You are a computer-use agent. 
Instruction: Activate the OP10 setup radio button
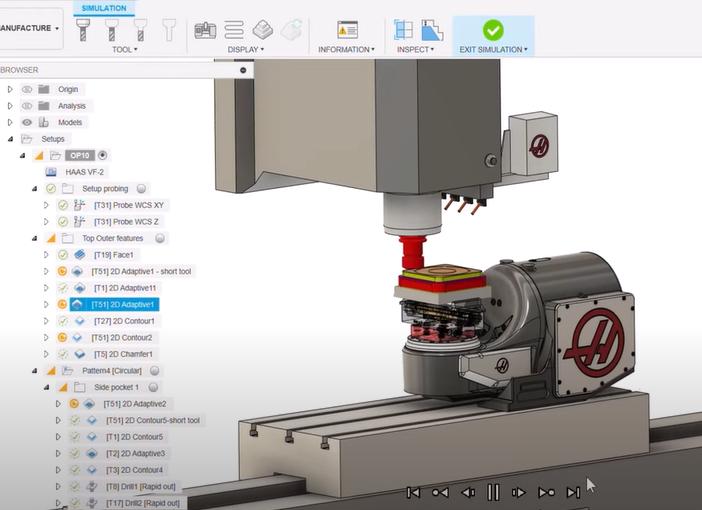click(103, 155)
